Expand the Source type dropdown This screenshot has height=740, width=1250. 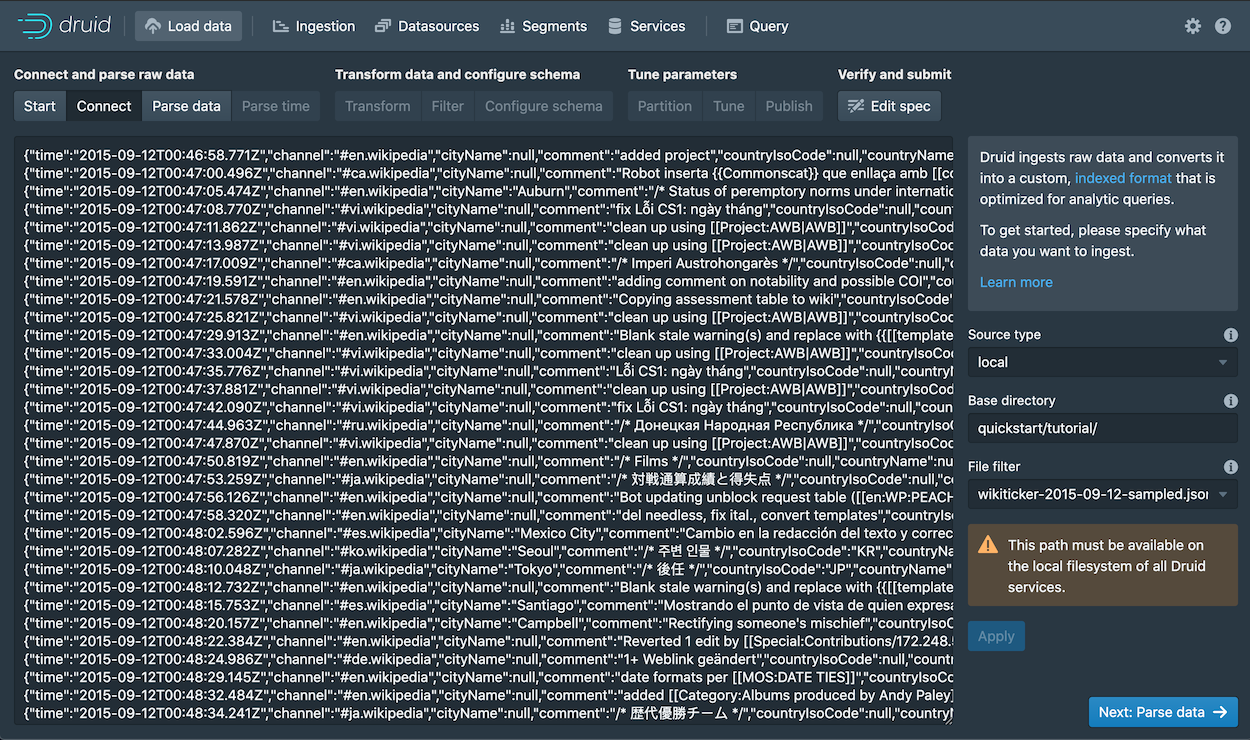[x=1102, y=362]
